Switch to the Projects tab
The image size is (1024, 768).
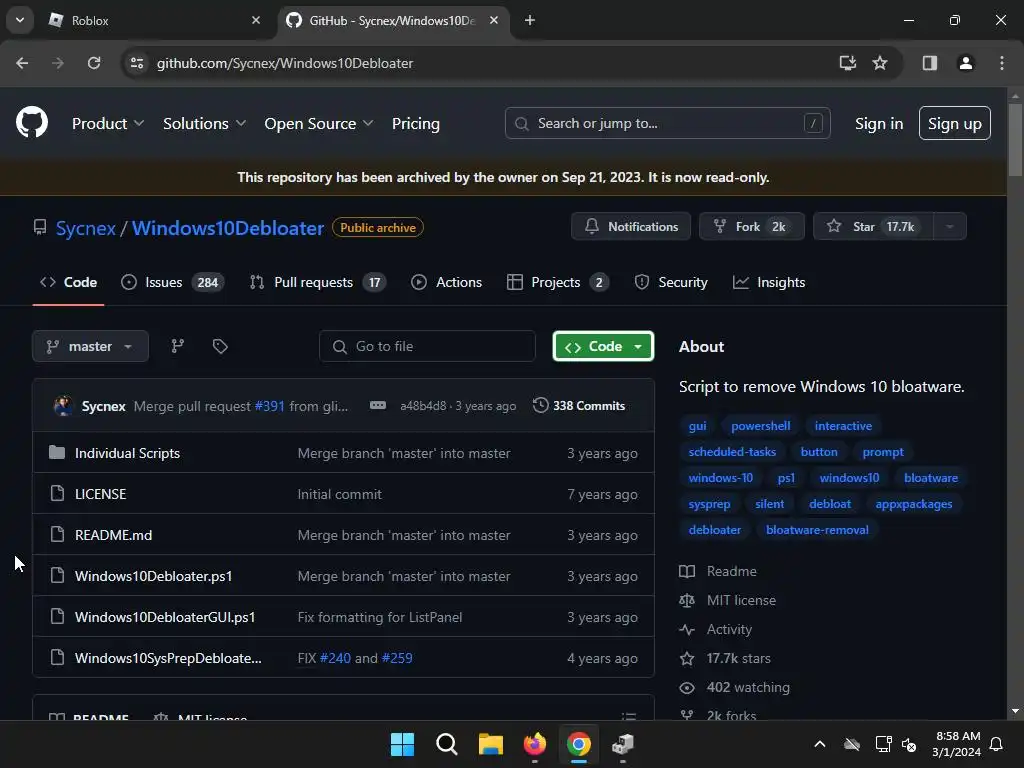[558, 282]
